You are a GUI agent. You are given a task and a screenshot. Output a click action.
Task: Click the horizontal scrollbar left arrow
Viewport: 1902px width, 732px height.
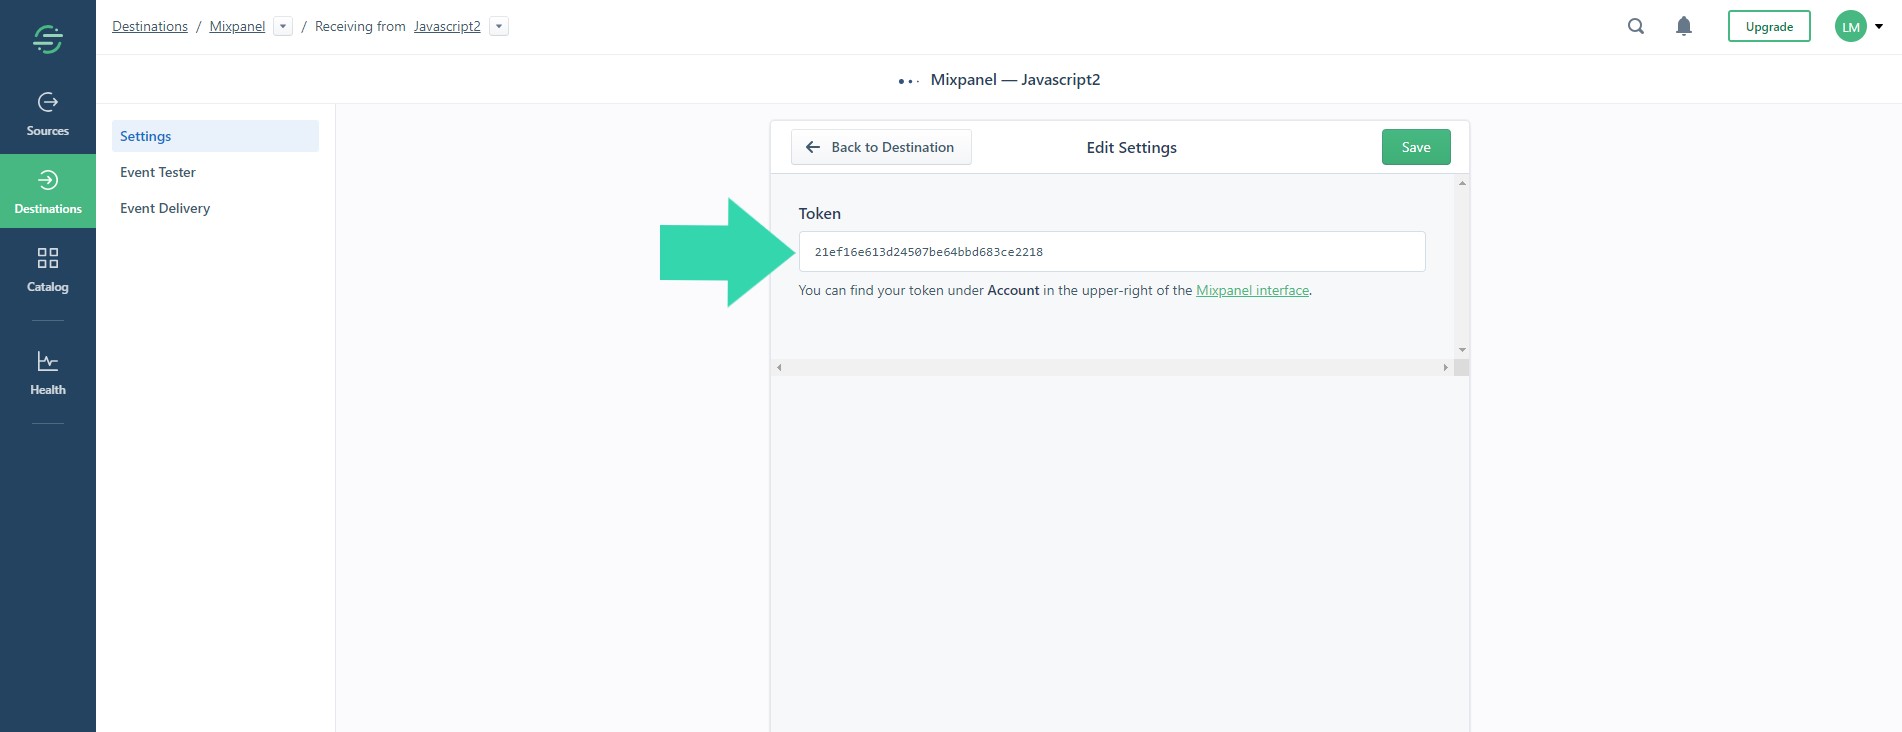coord(779,368)
